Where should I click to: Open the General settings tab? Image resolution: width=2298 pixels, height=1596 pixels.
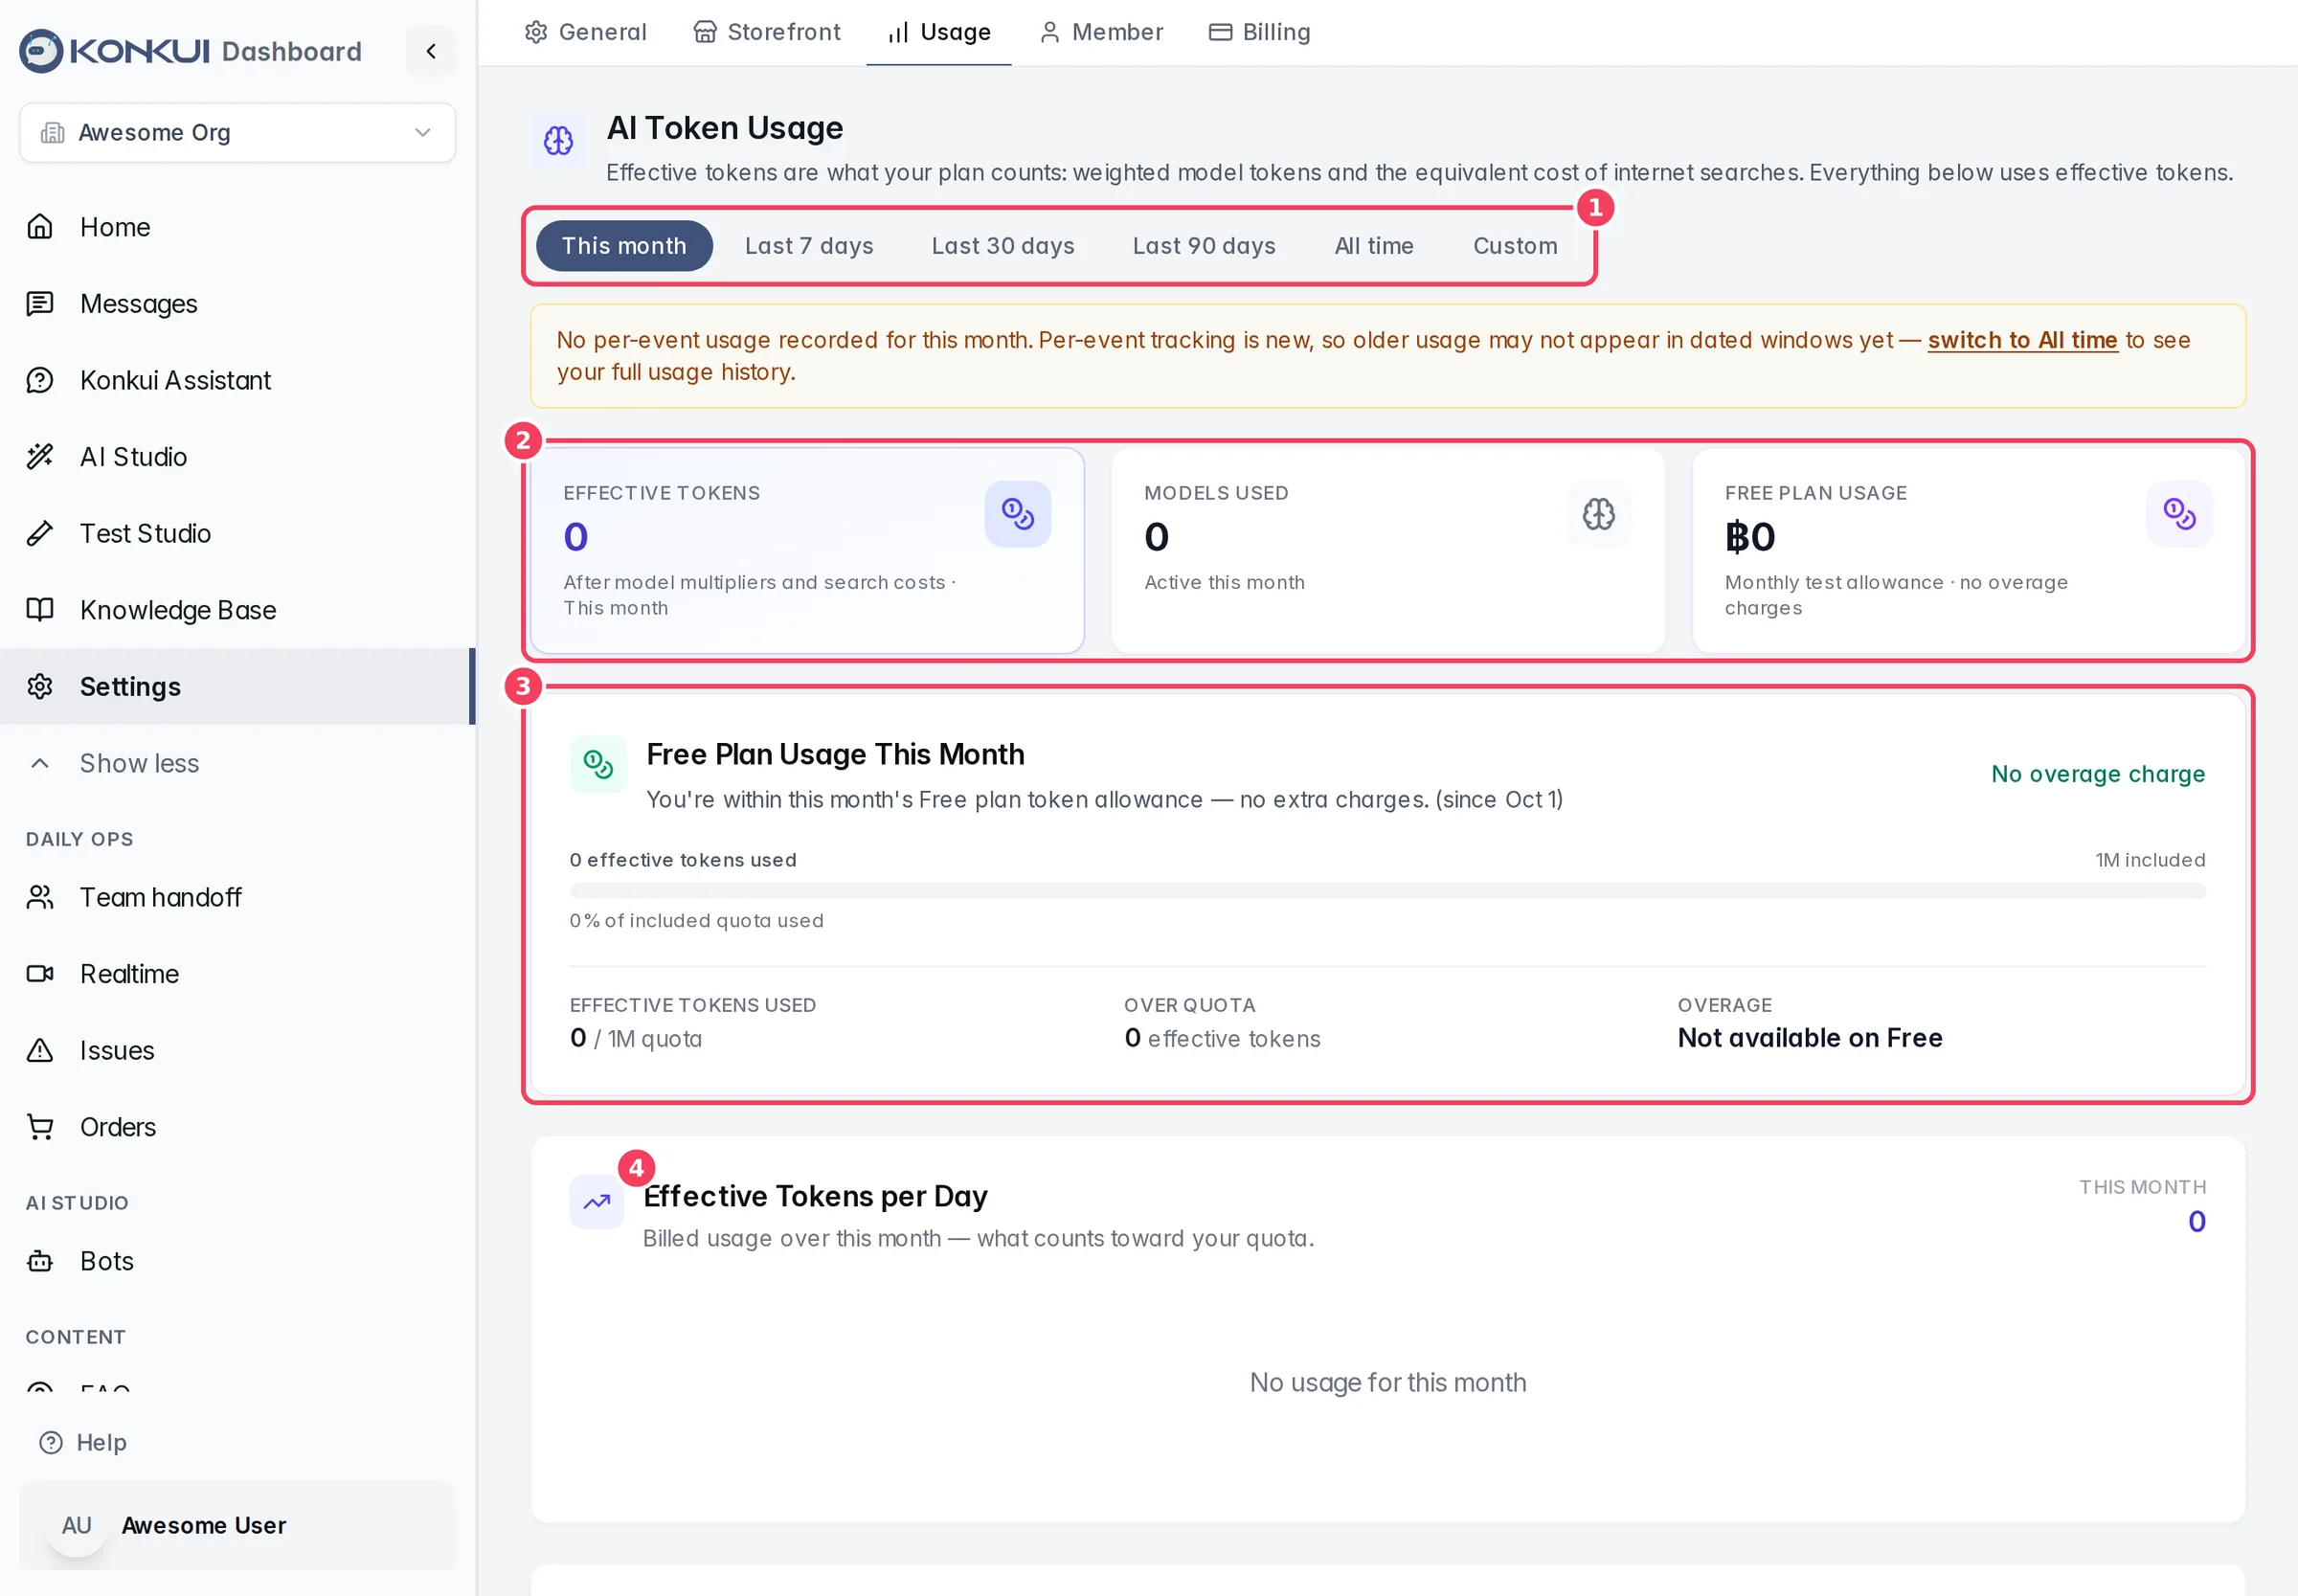pos(586,32)
